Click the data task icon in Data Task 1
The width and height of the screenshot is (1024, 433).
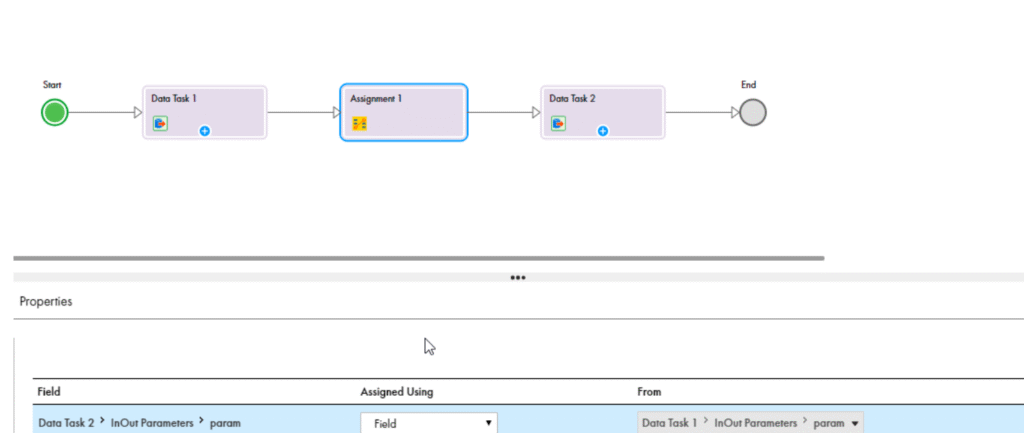pyautogui.click(x=160, y=124)
